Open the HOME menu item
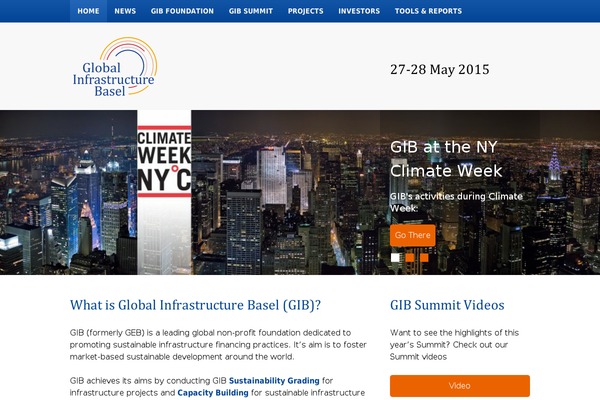The height and width of the screenshot is (400, 600). tap(88, 11)
